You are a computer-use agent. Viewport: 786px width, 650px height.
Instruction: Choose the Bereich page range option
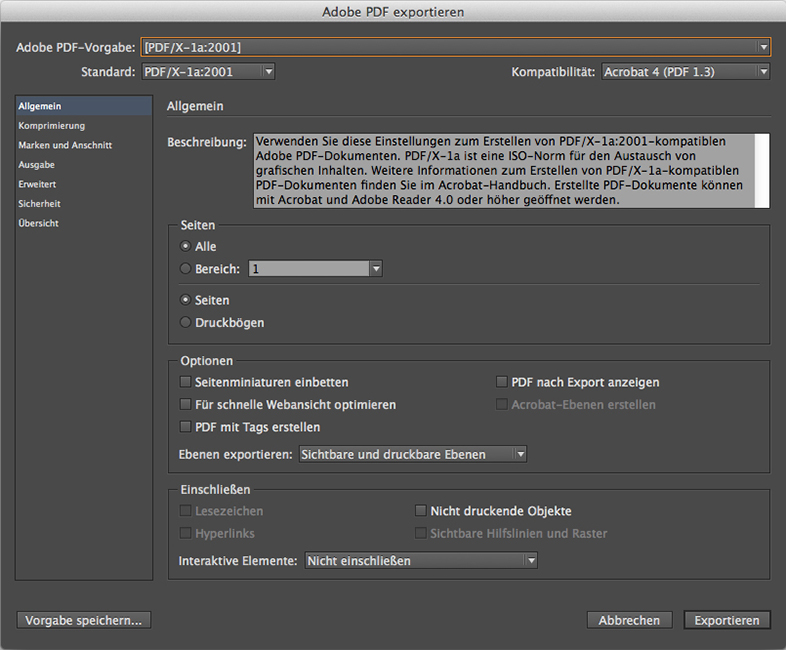[x=185, y=269]
